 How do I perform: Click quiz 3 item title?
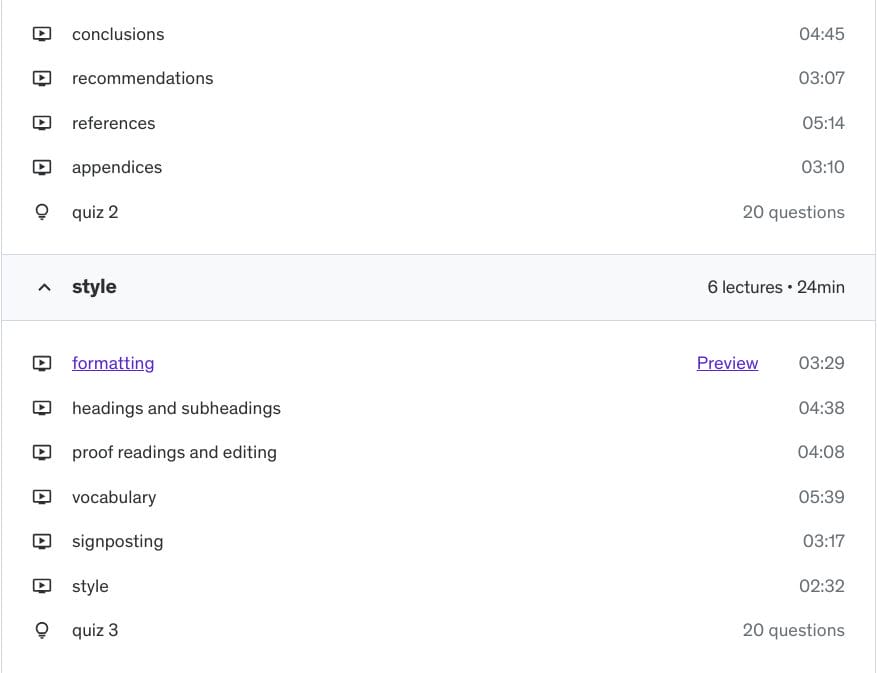click(x=95, y=630)
